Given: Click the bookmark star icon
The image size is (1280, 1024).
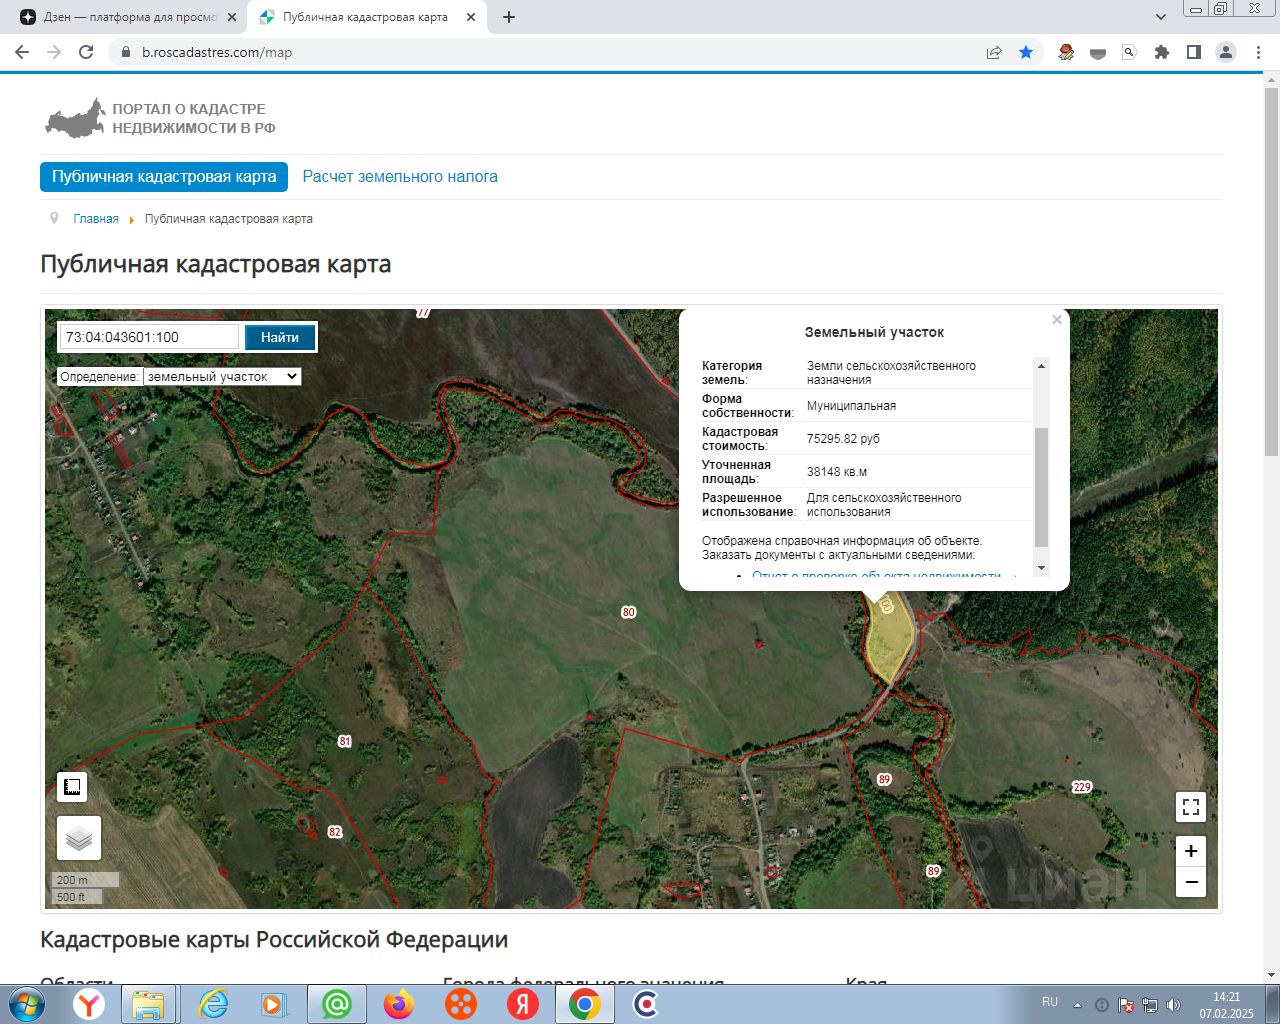Looking at the screenshot, I should point(1026,52).
